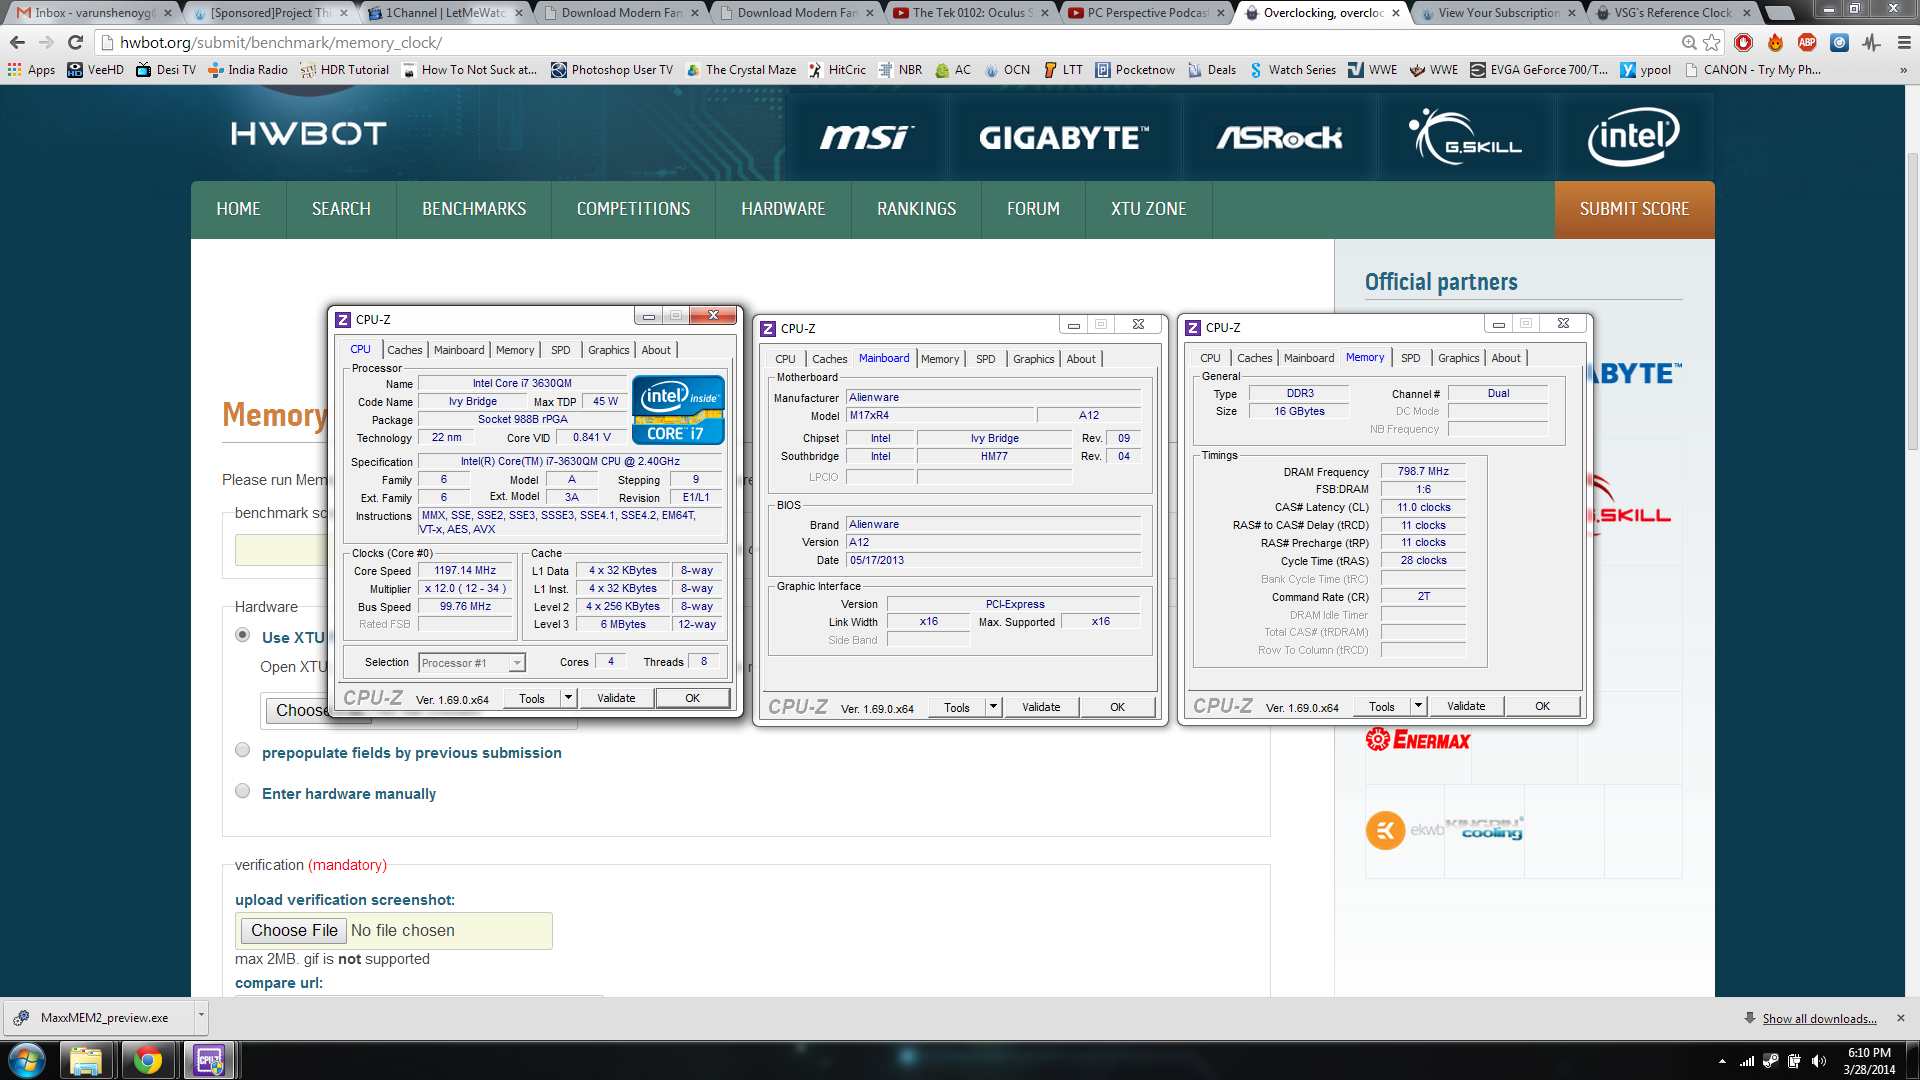Click the SUBMIT SCORE button
1920x1080 pixels.
pyautogui.click(x=1634, y=209)
